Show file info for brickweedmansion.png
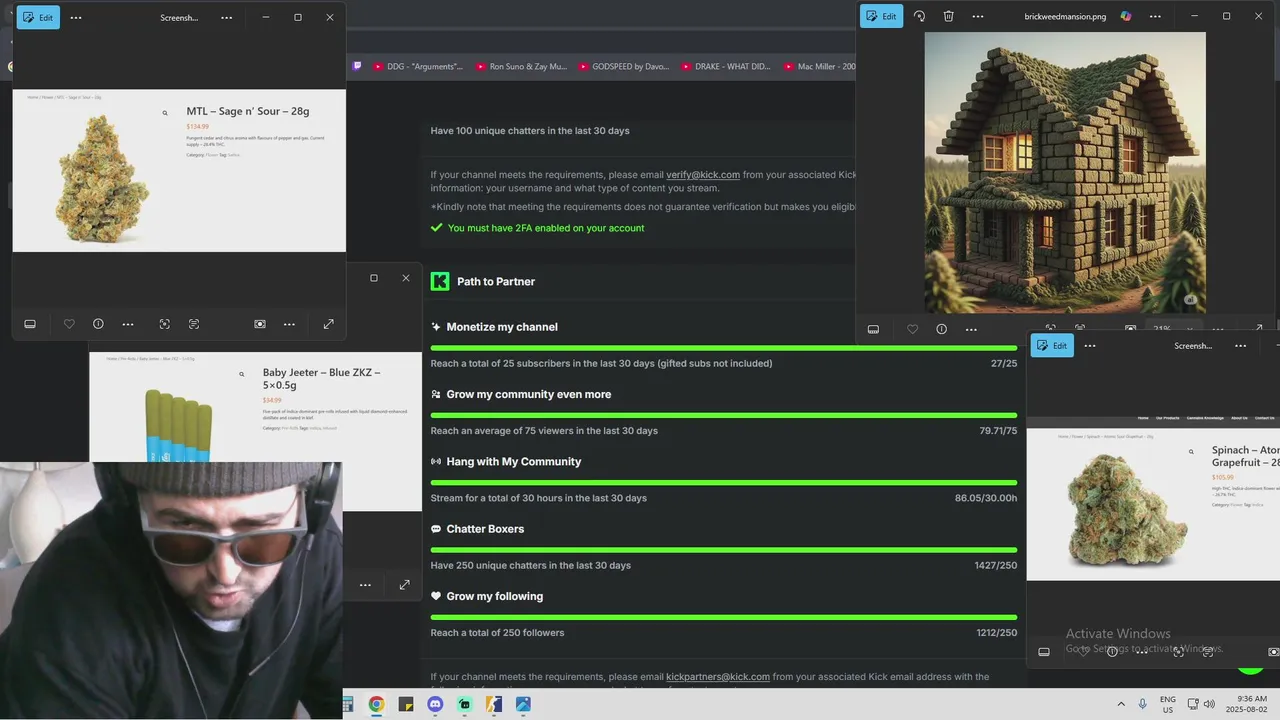 [941, 329]
